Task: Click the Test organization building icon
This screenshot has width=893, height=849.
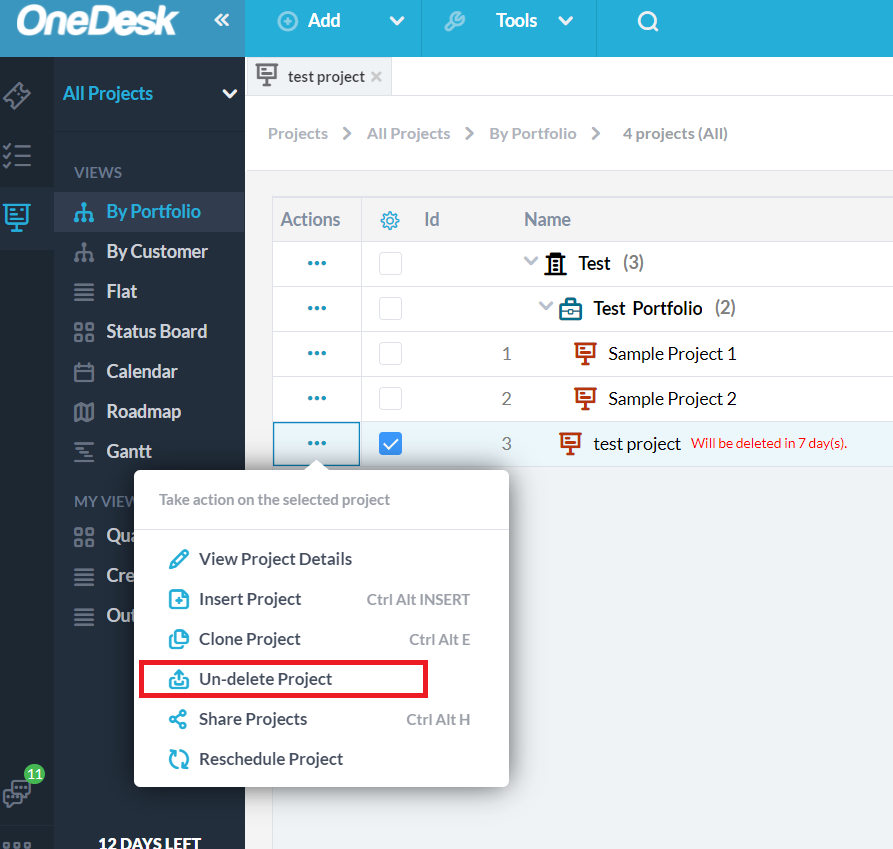Action: [x=555, y=264]
